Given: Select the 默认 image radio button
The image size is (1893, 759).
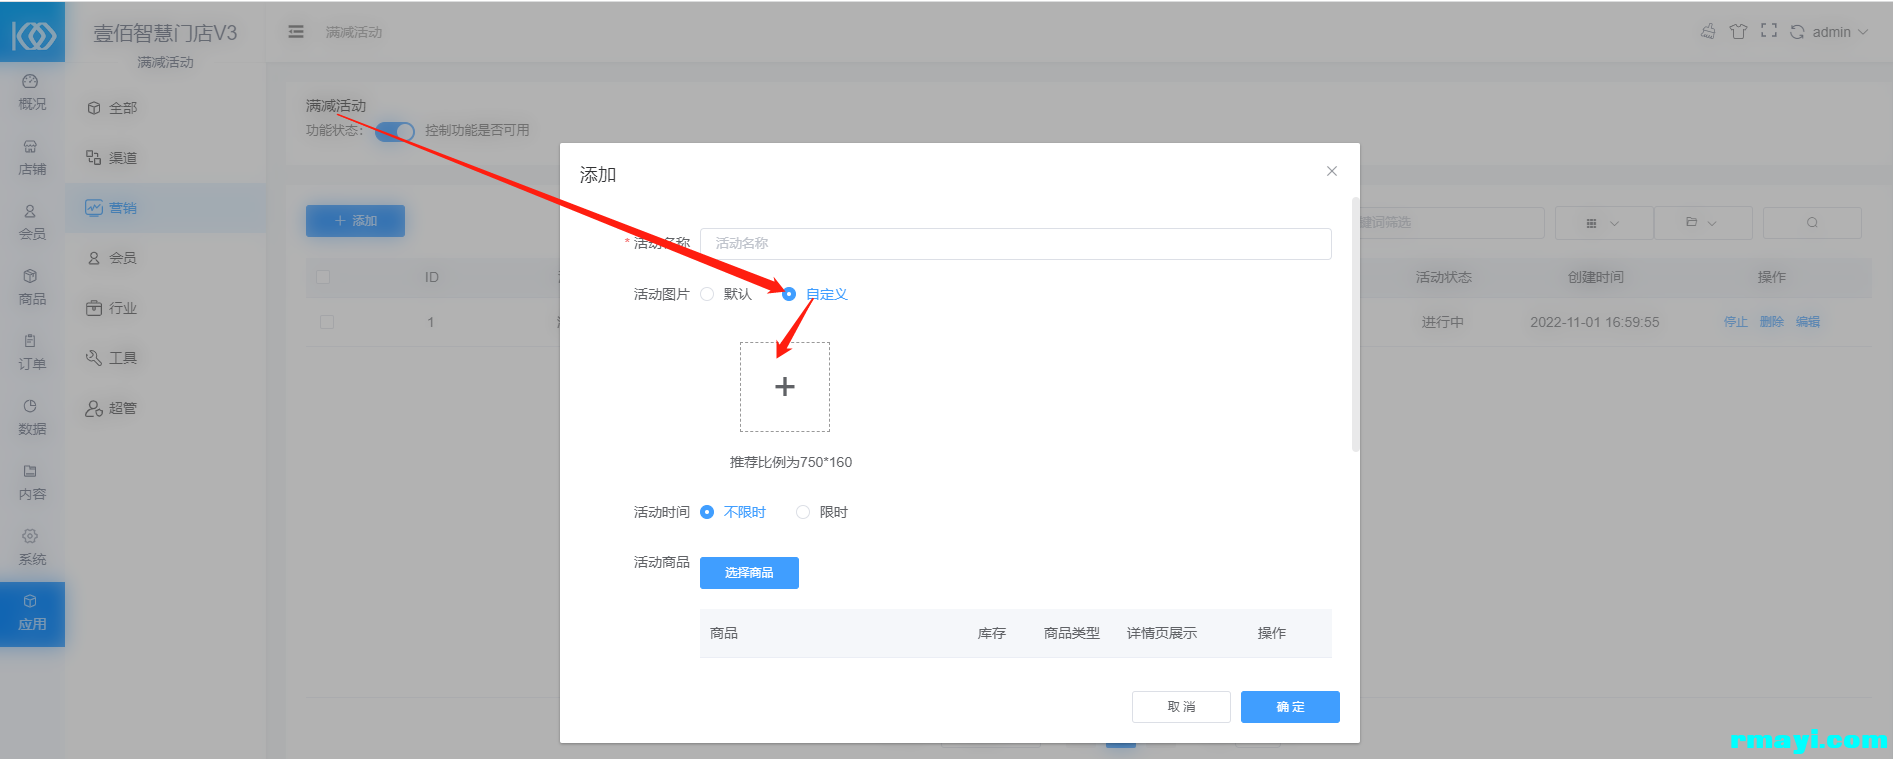Looking at the screenshot, I should click(x=708, y=294).
